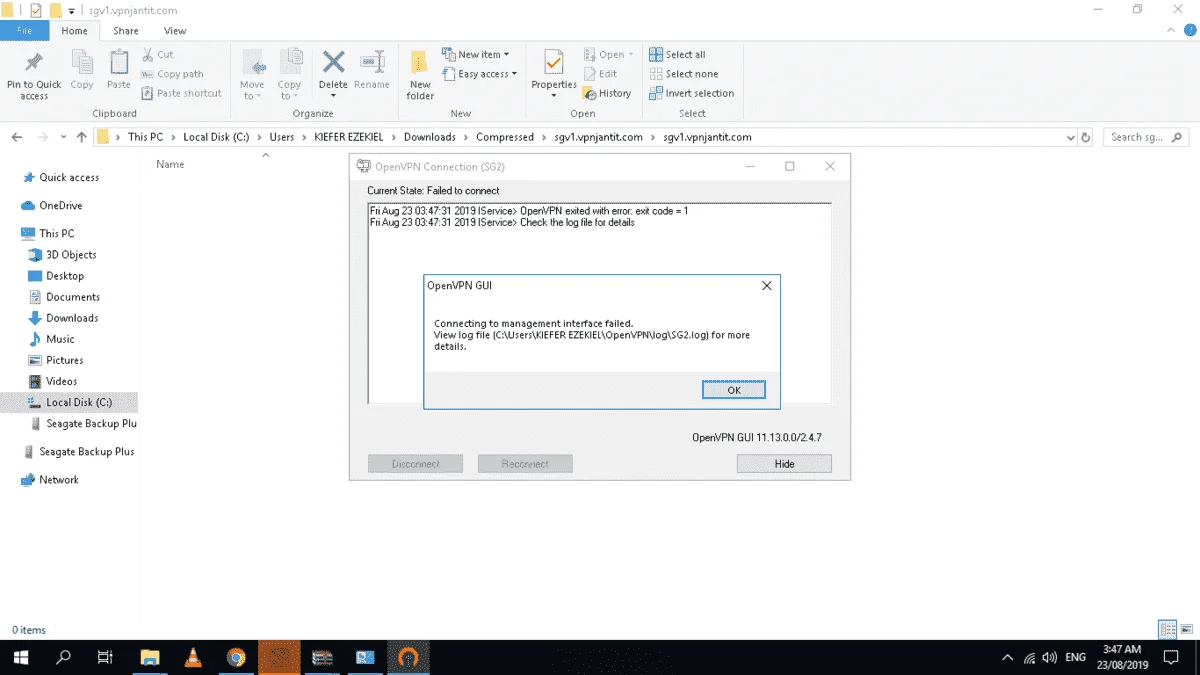The width and height of the screenshot is (1200, 675).
Task: Click OK in OpenVPN GUI dialog
Action: tap(734, 390)
